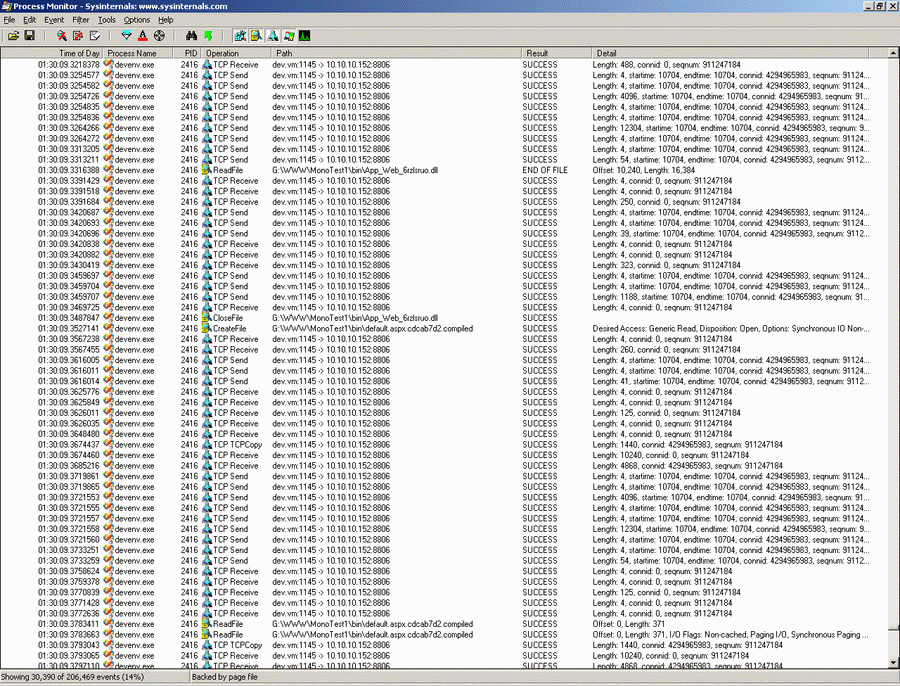
Task: Click the App_Web_6rzlsruo.dll path in CloseFile row
Action: click(x=355, y=318)
